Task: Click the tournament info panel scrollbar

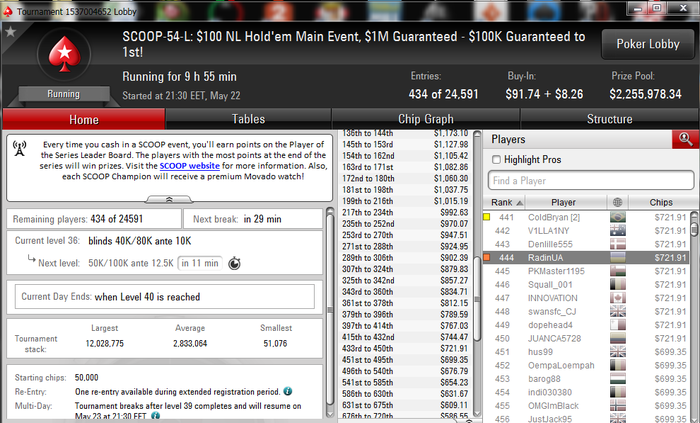Action: tap(330, 312)
